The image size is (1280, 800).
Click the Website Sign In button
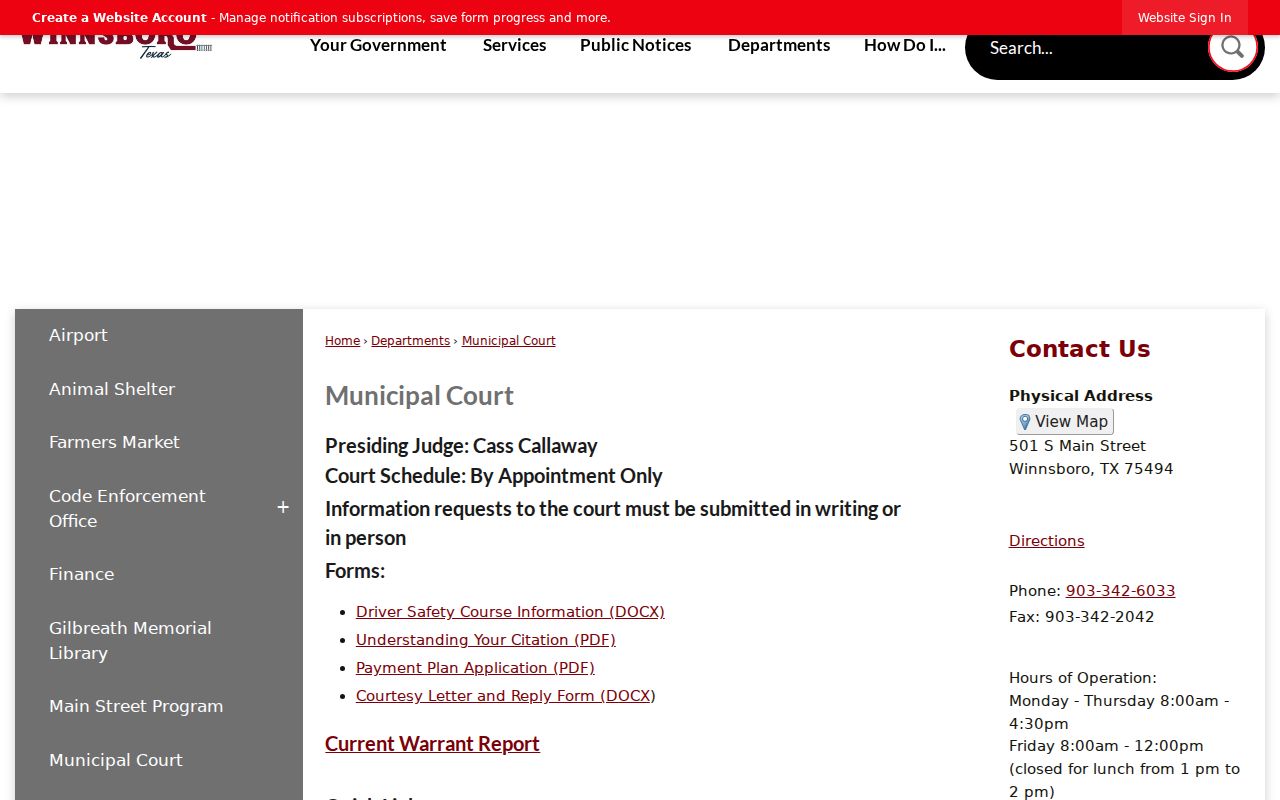pos(1185,18)
